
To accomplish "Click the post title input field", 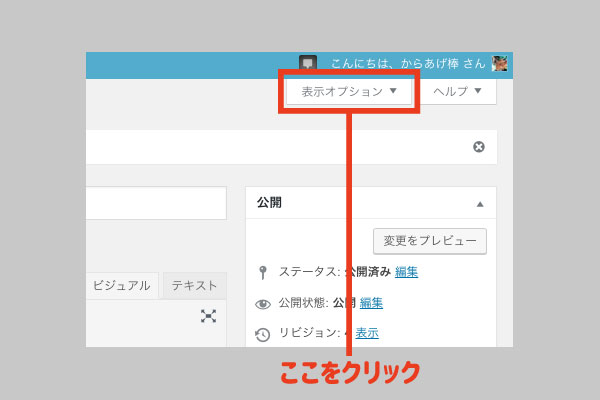I will coord(156,203).
